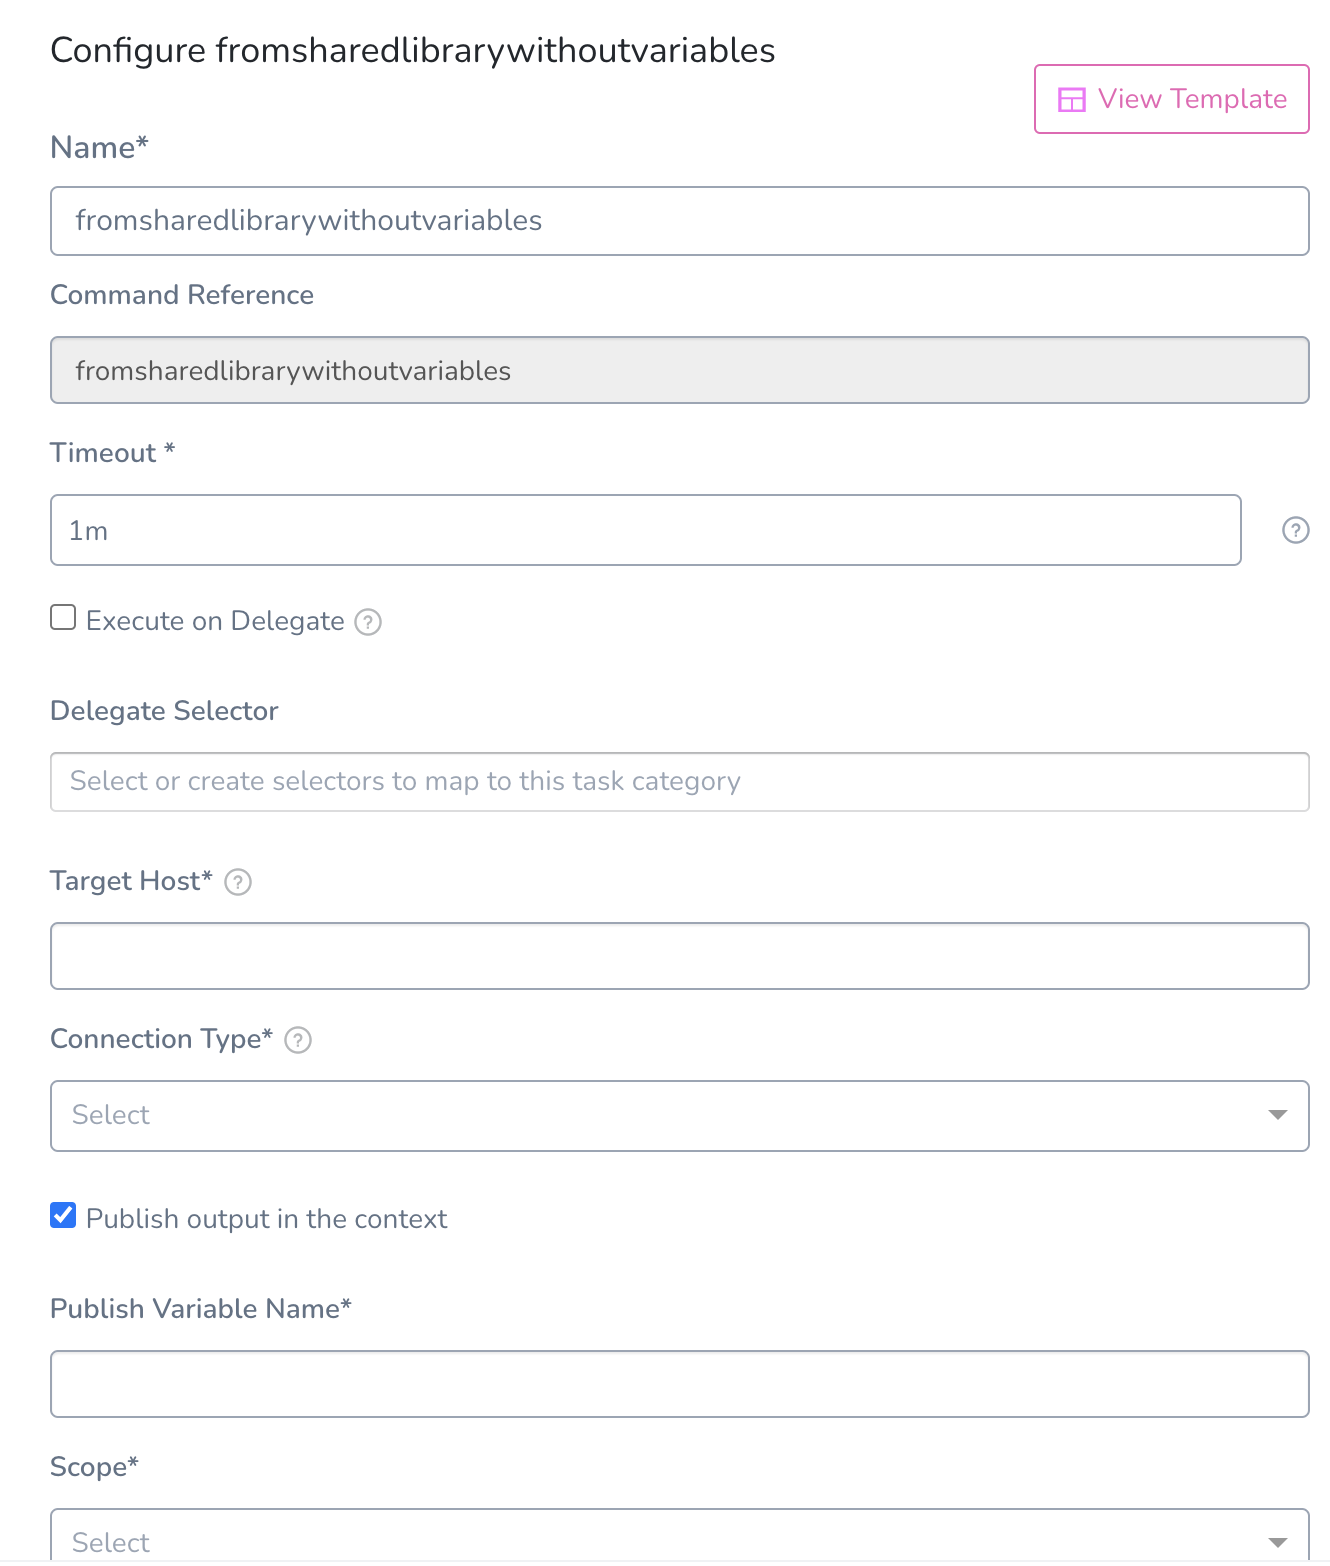Click the Scope dropdown caret
This screenshot has width=1330, height=1566.
tap(1277, 1543)
